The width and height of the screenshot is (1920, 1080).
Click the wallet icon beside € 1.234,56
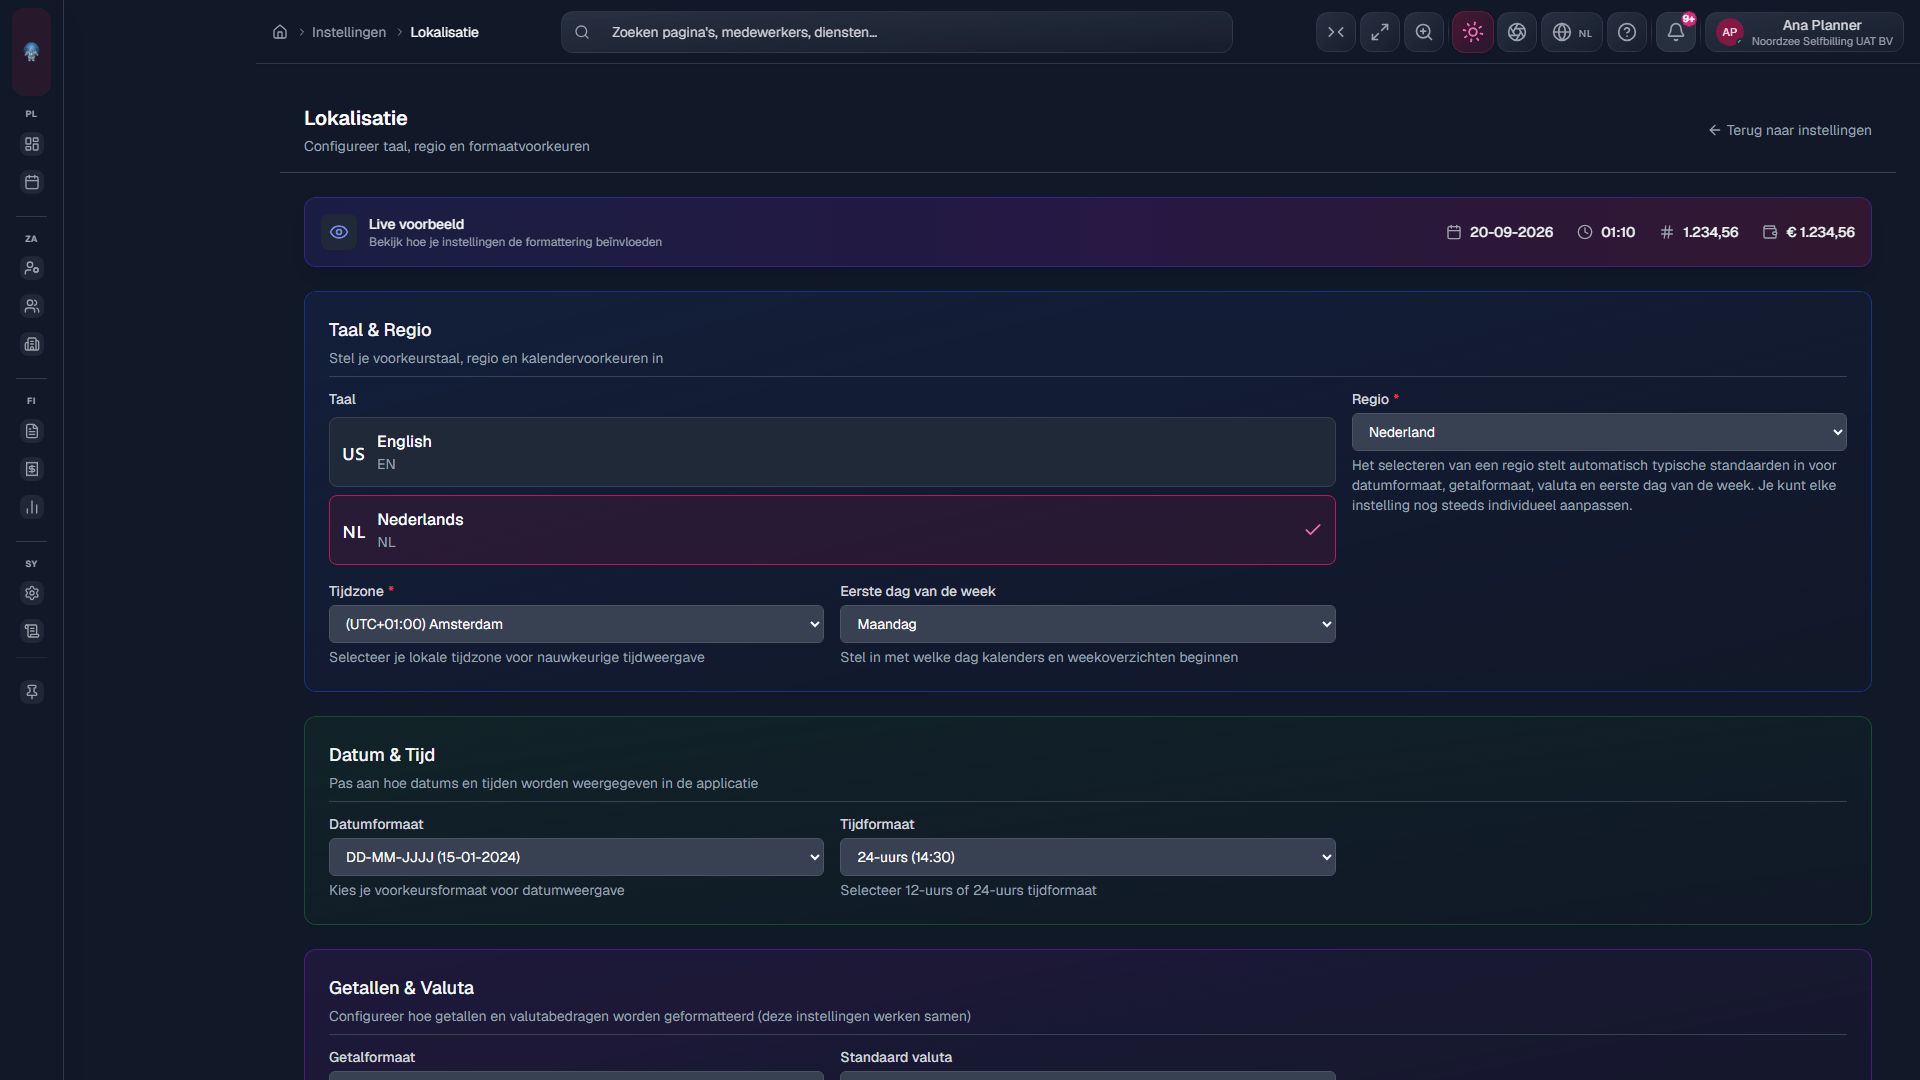pyautogui.click(x=1770, y=232)
